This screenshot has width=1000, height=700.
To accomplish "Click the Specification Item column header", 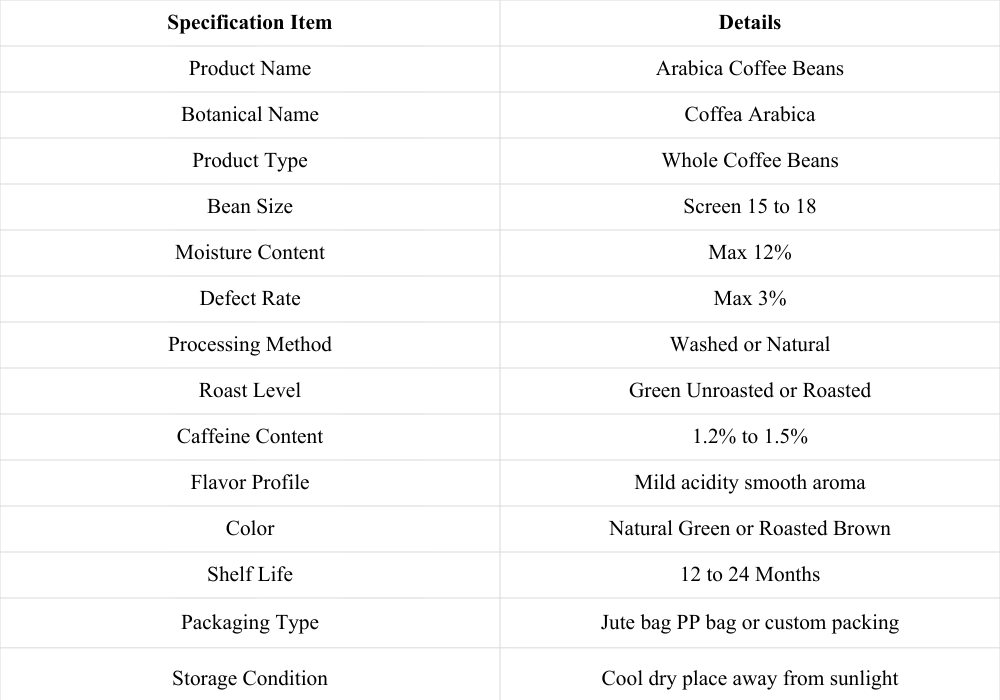I will pyautogui.click(x=249, y=22).
